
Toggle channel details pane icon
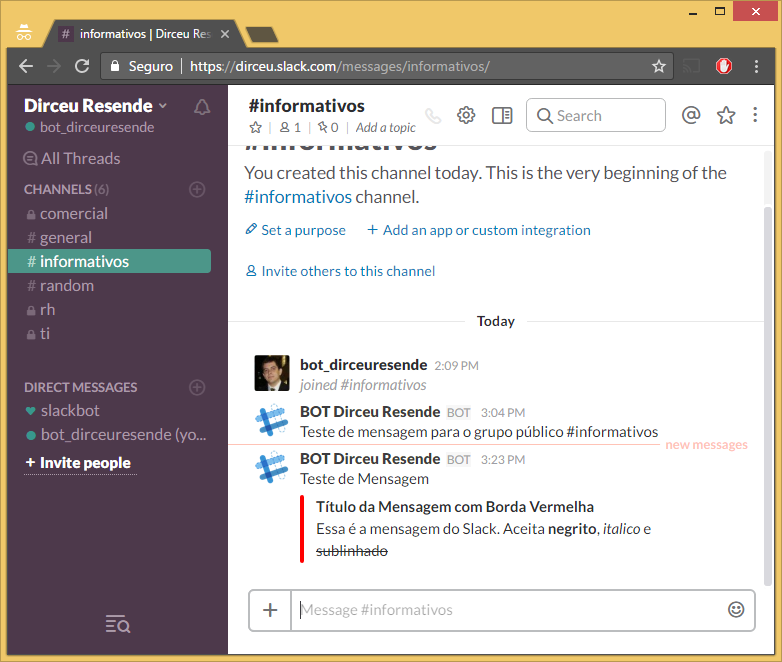tap(502, 116)
